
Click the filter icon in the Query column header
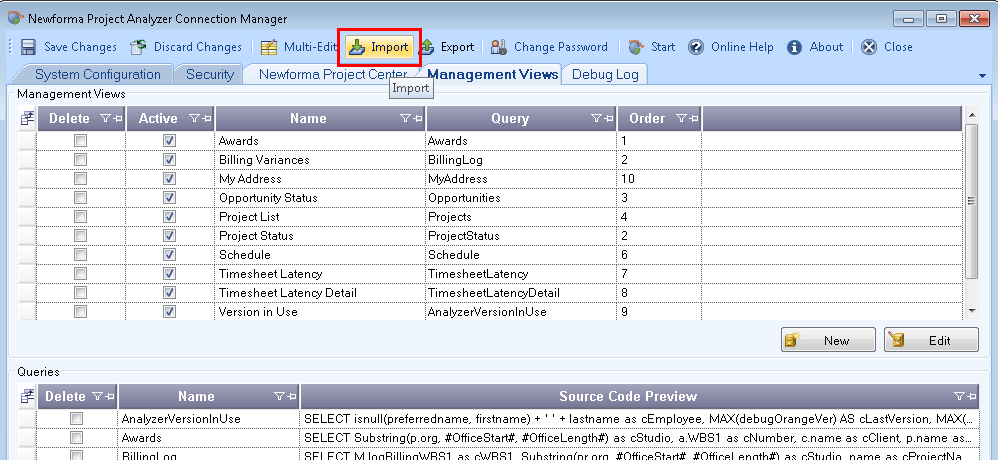click(x=596, y=118)
